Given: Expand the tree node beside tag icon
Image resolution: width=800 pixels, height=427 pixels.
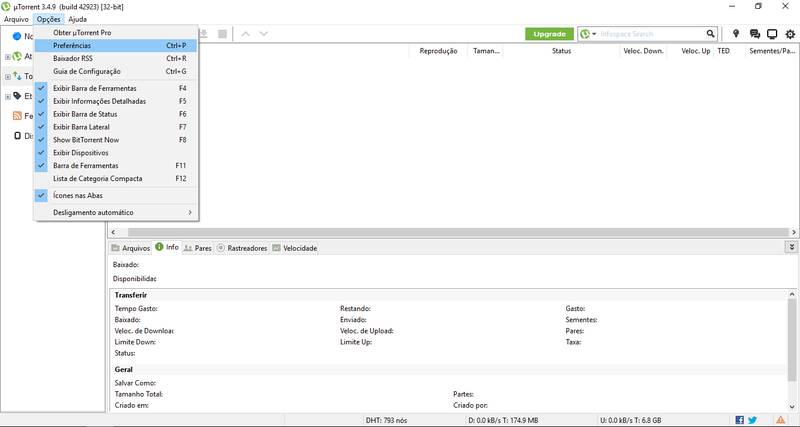Looking at the screenshot, I should click(8, 96).
